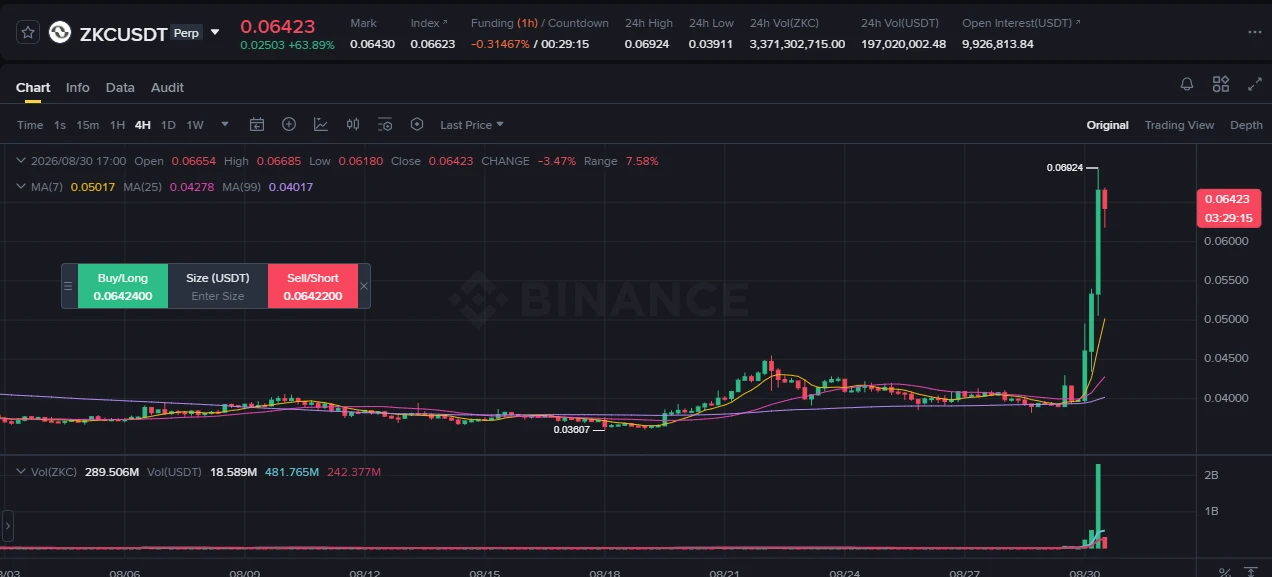Click the Range value 7.58%
Image resolution: width=1272 pixels, height=577 pixels.
(642, 161)
